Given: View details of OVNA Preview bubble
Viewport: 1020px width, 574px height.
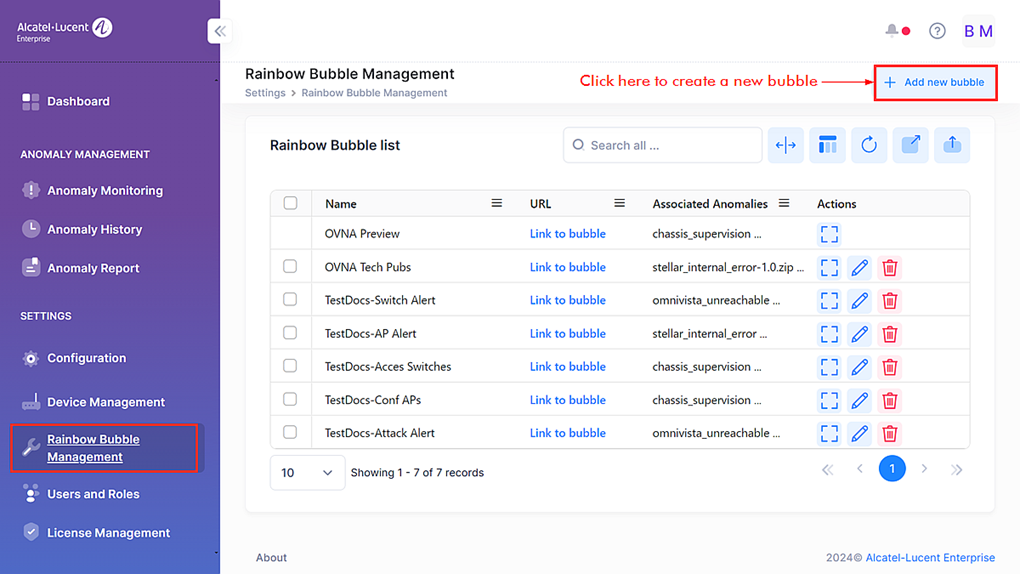Looking at the screenshot, I should (x=829, y=234).
